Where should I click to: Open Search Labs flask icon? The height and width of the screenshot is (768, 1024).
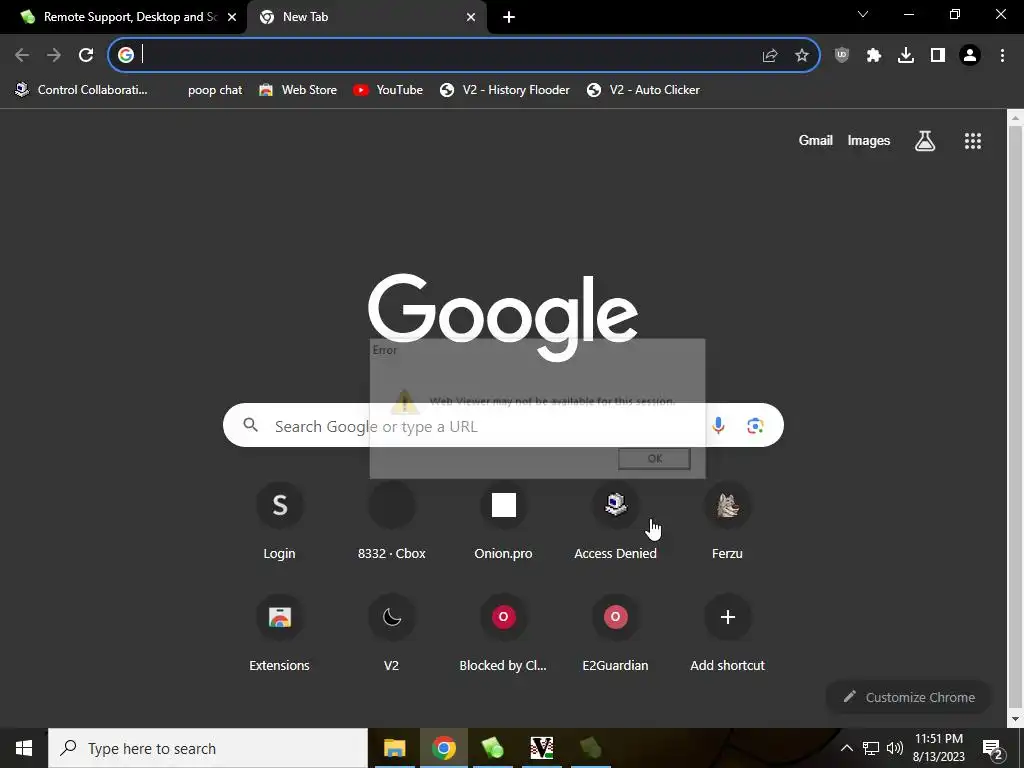click(925, 140)
